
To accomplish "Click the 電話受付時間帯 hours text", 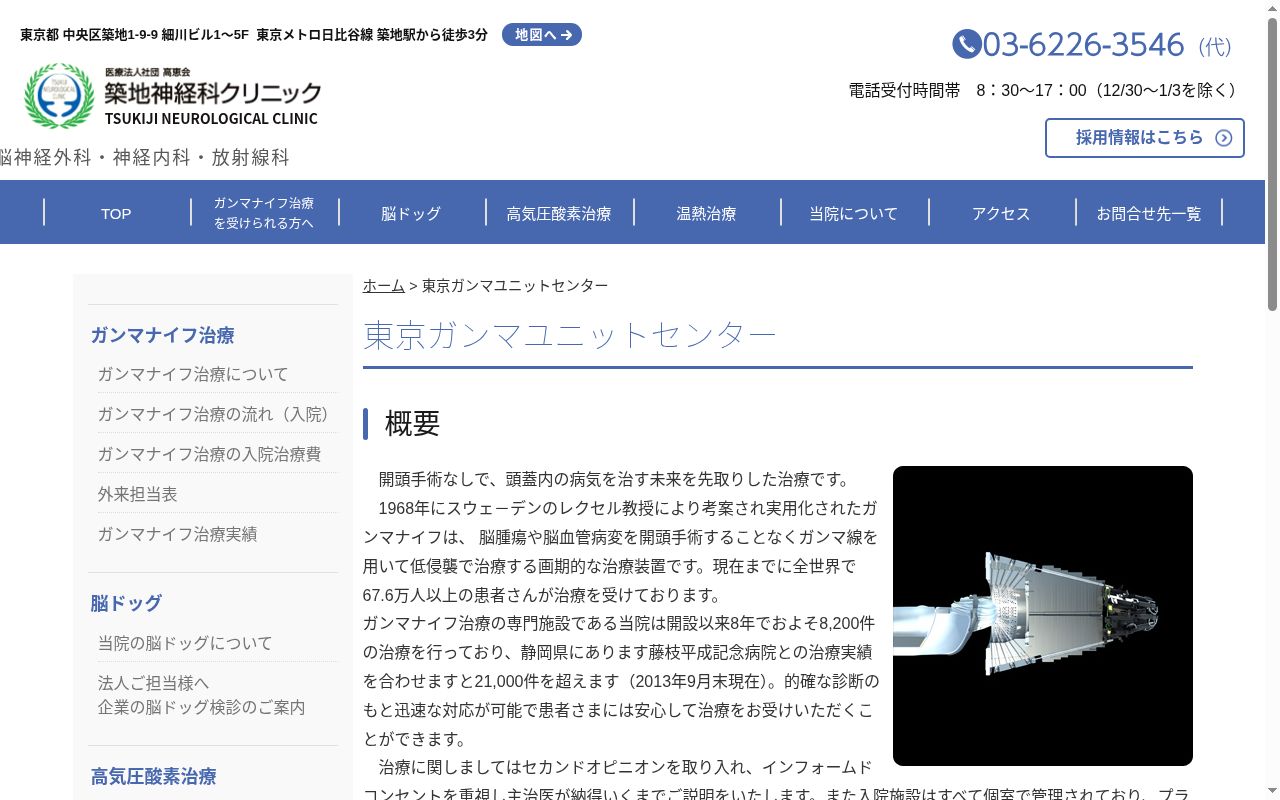I will [1044, 90].
